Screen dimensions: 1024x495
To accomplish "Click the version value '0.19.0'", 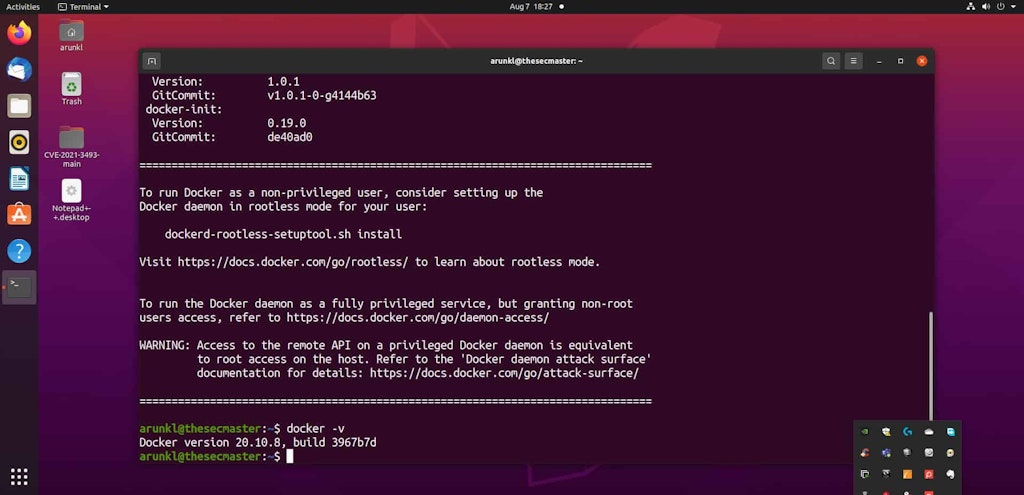I will (x=287, y=123).
